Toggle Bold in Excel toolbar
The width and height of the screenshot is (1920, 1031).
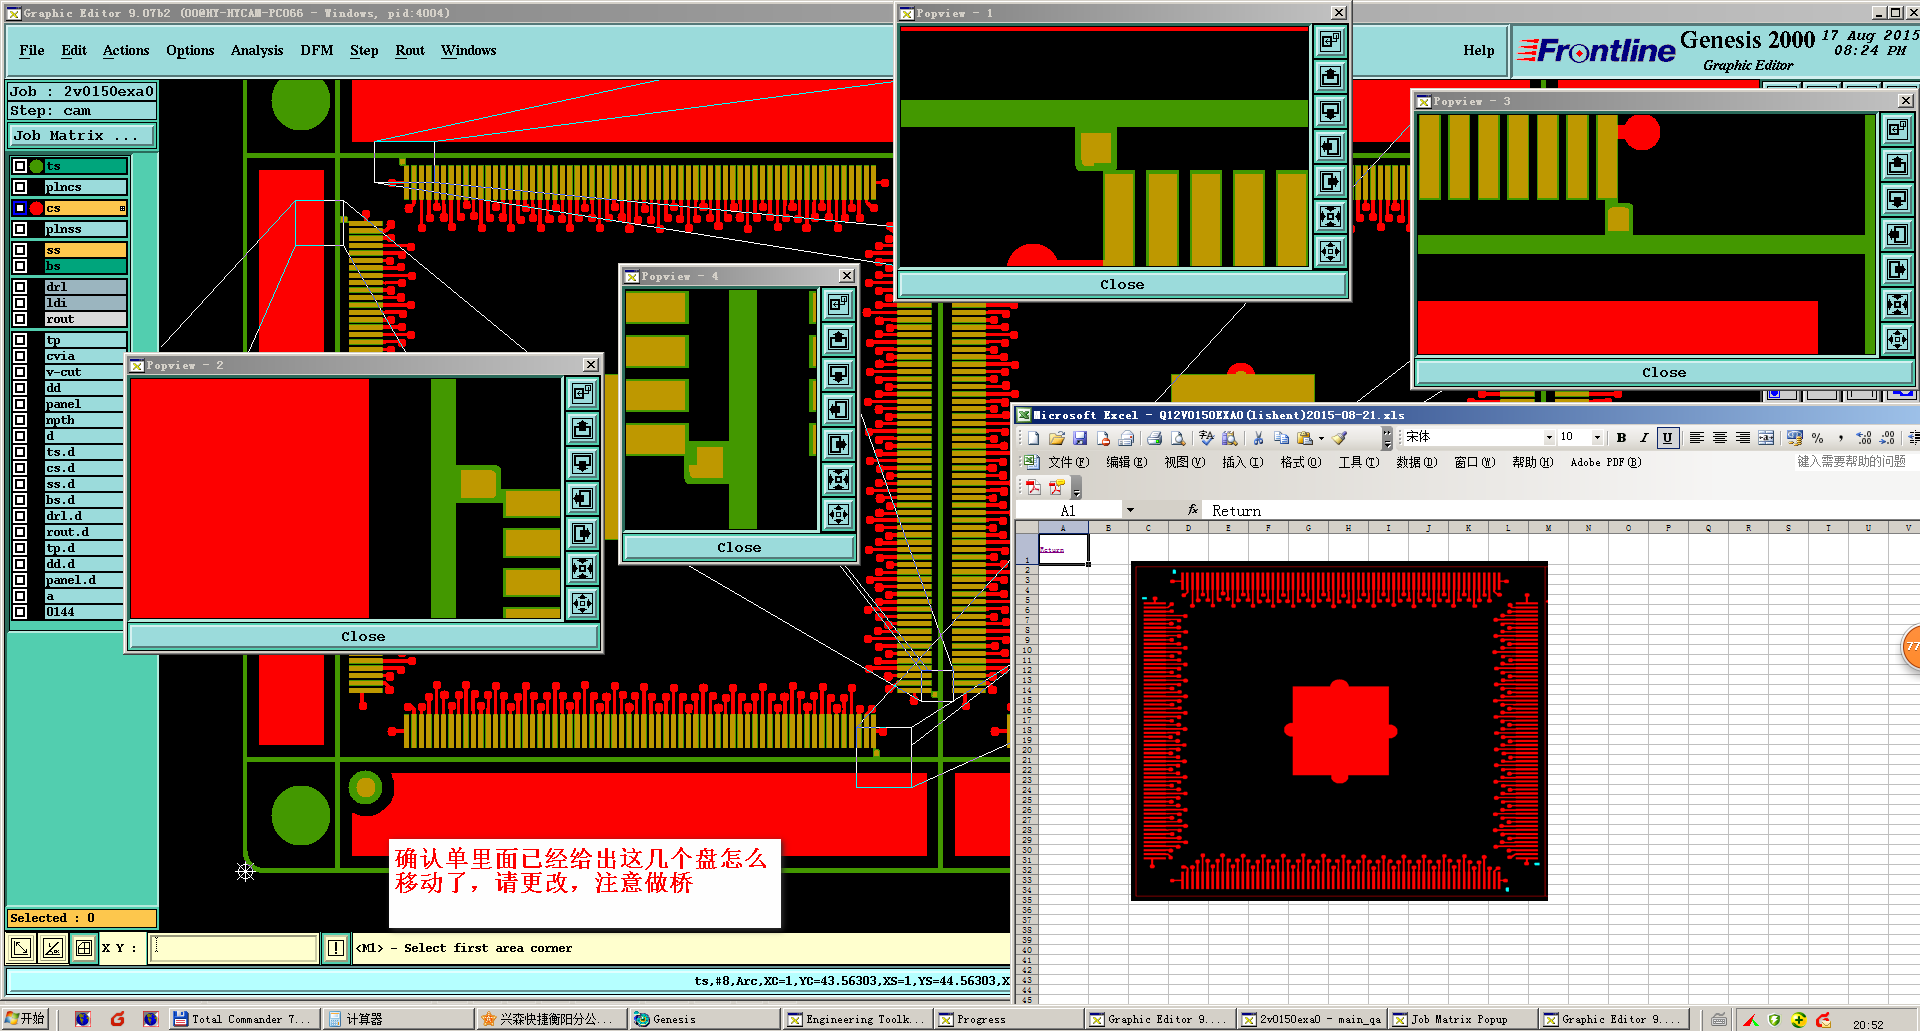click(x=1621, y=438)
